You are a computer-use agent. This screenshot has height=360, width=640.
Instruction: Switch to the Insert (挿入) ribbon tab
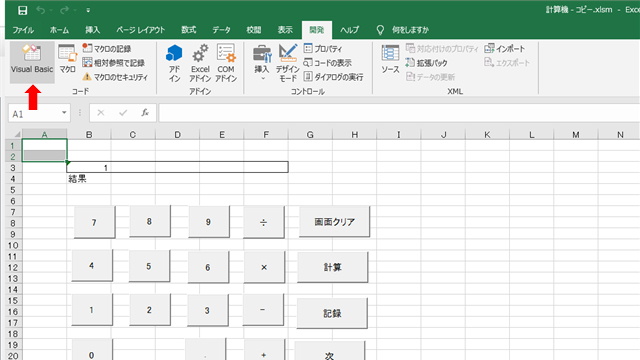tap(92, 30)
